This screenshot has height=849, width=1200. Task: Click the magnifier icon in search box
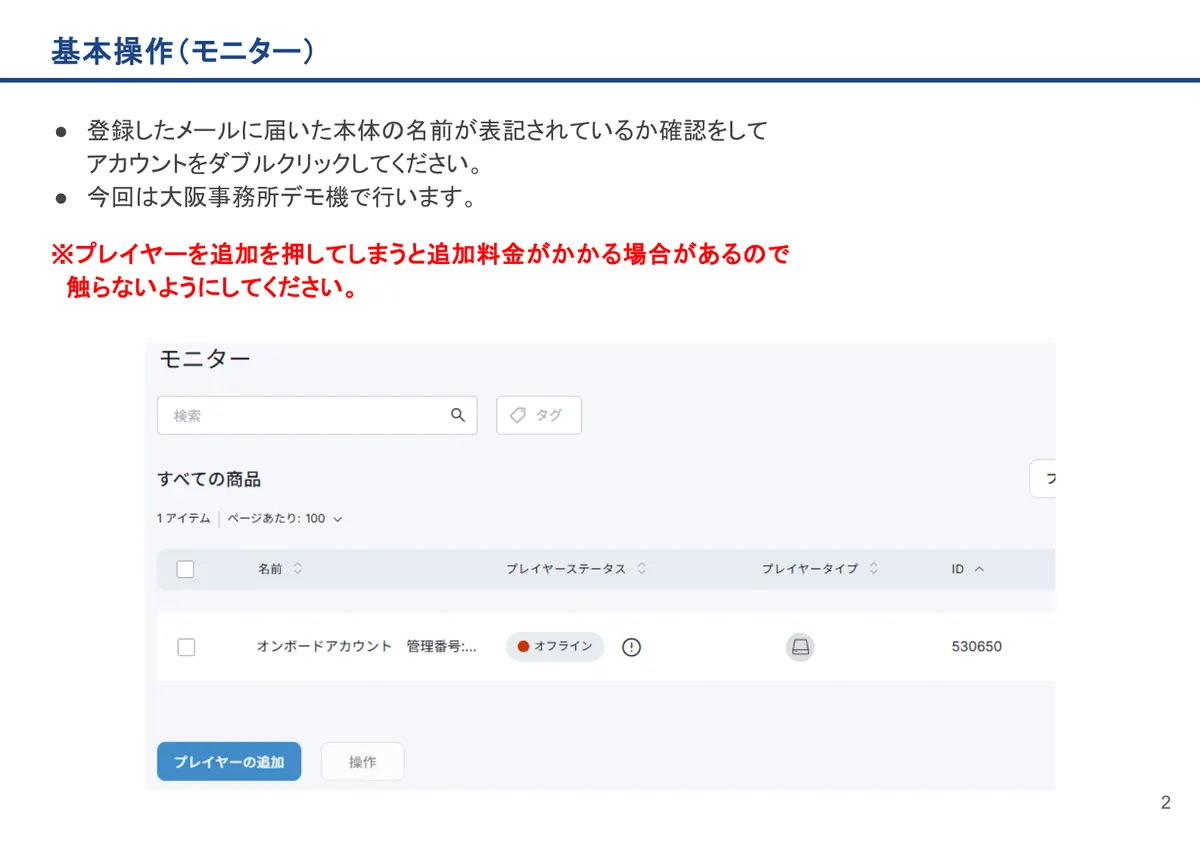point(458,415)
